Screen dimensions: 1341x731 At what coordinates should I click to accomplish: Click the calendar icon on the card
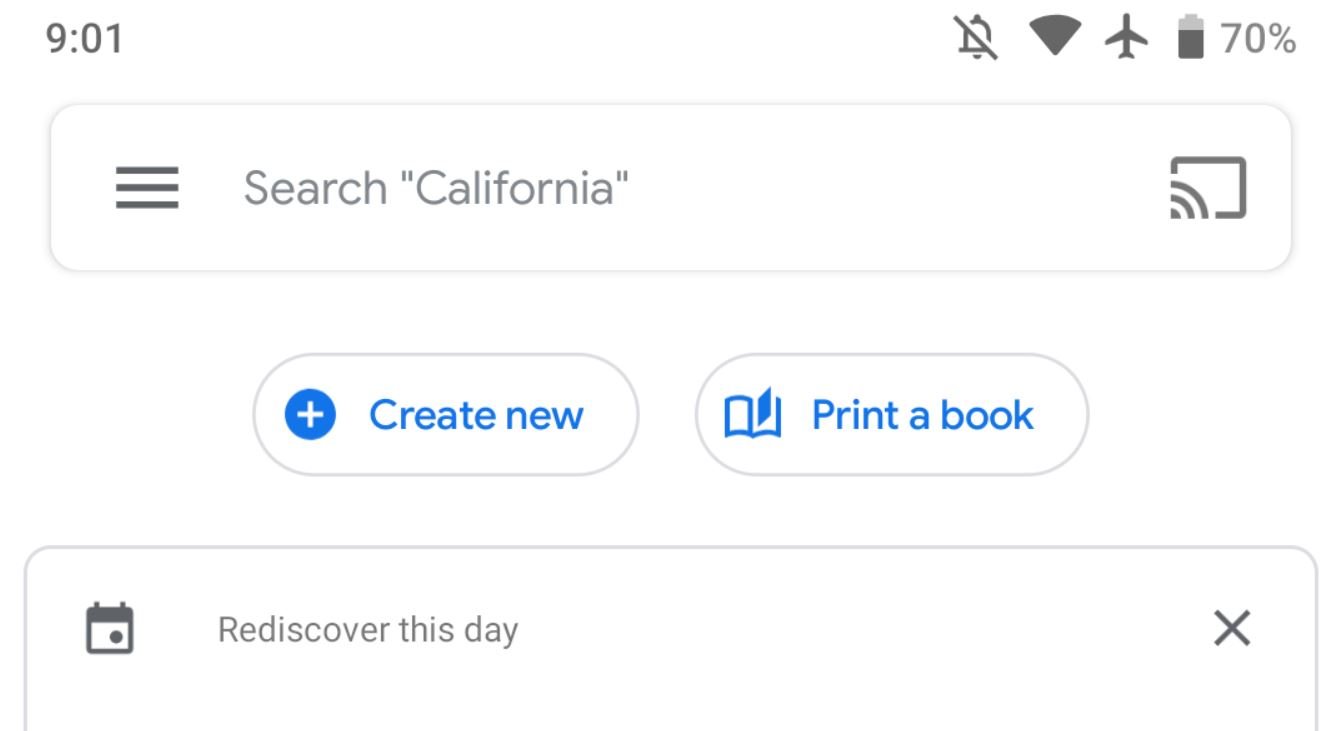coord(109,629)
